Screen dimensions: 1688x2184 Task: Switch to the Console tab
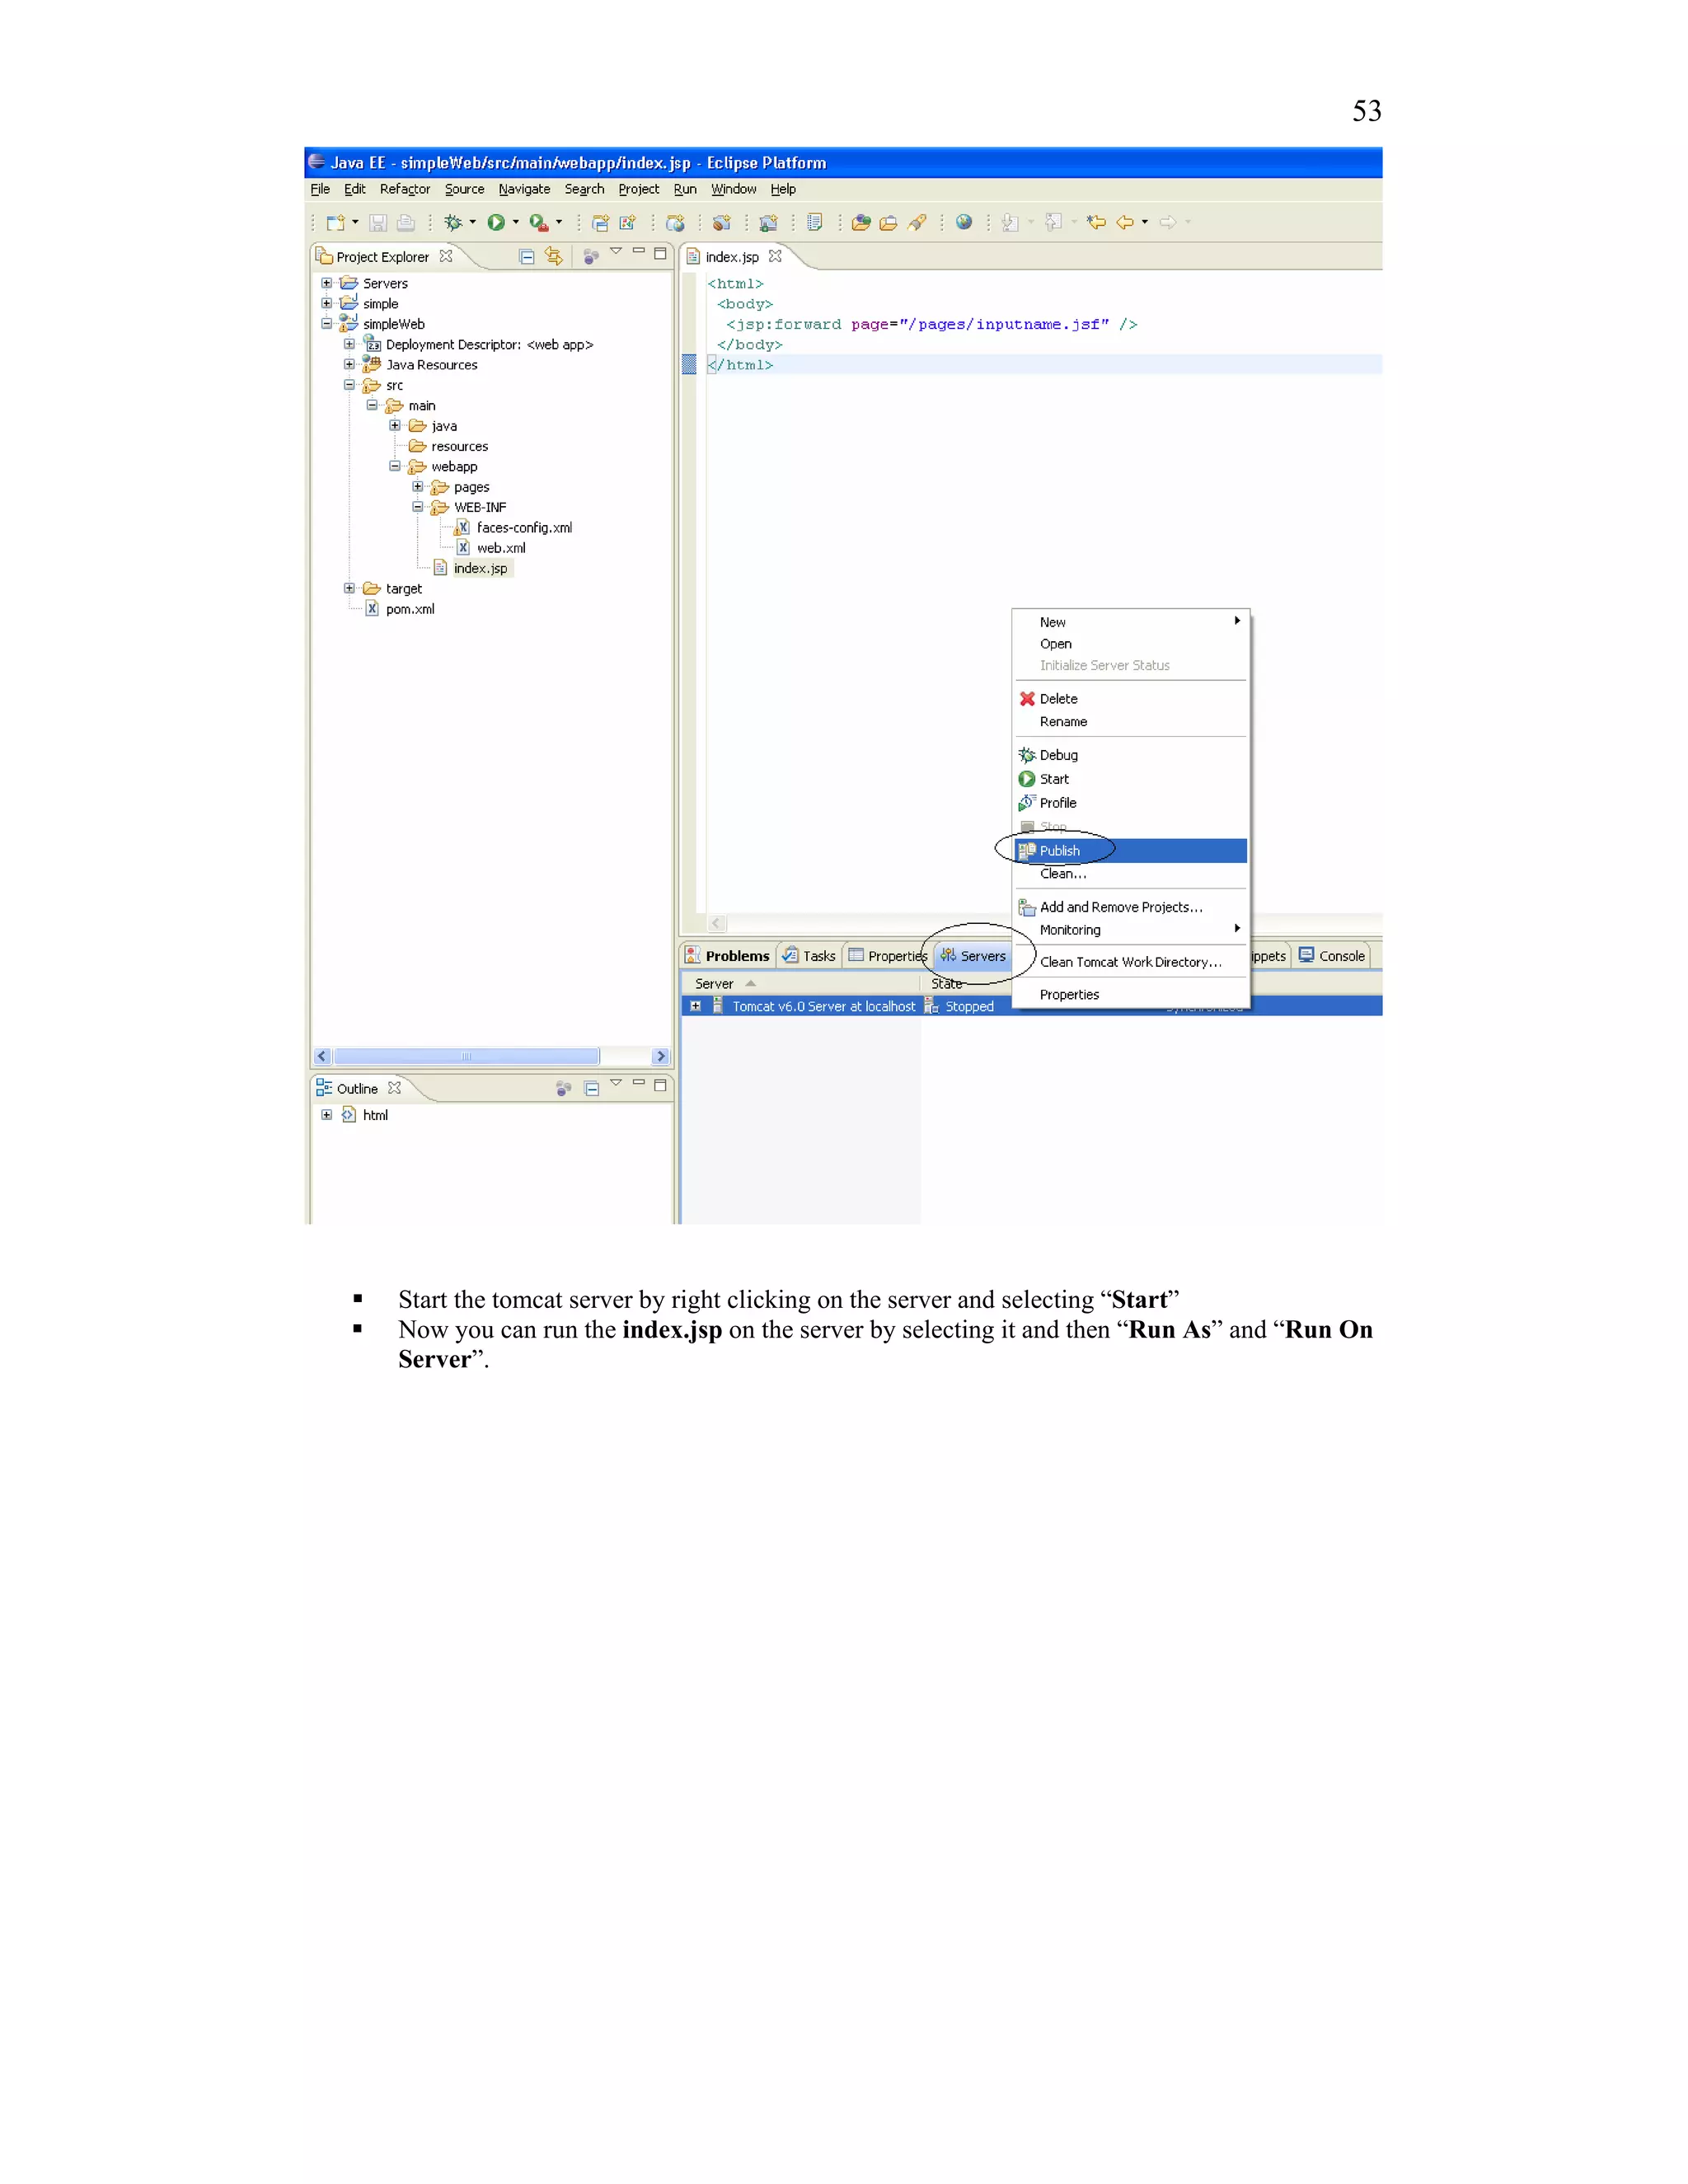pyautogui.click(x=1332, y=956)
